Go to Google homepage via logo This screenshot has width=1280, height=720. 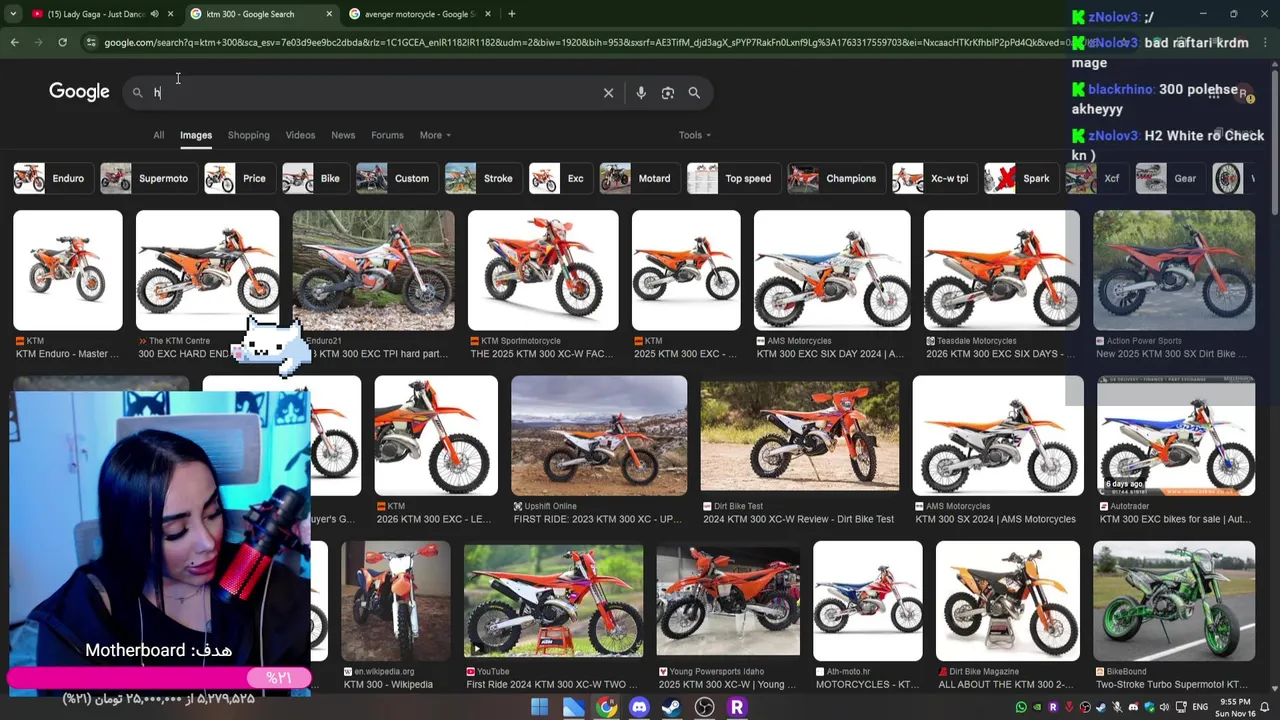pos(79,92)
